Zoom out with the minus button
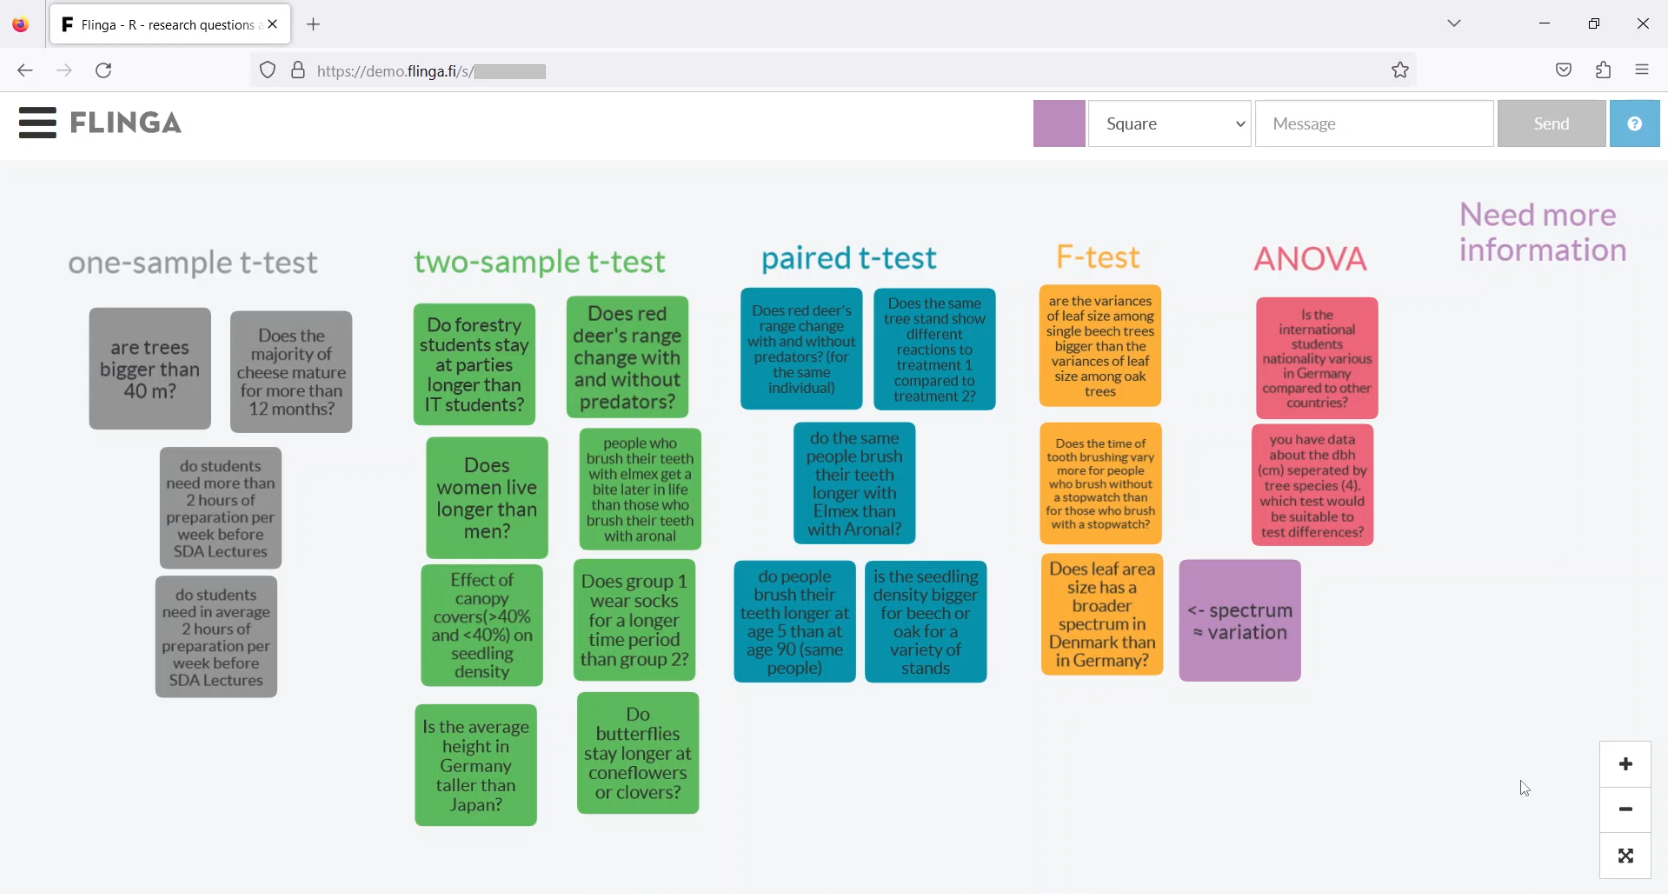Screen dimensions: 1668x894 click(1625, 810)
